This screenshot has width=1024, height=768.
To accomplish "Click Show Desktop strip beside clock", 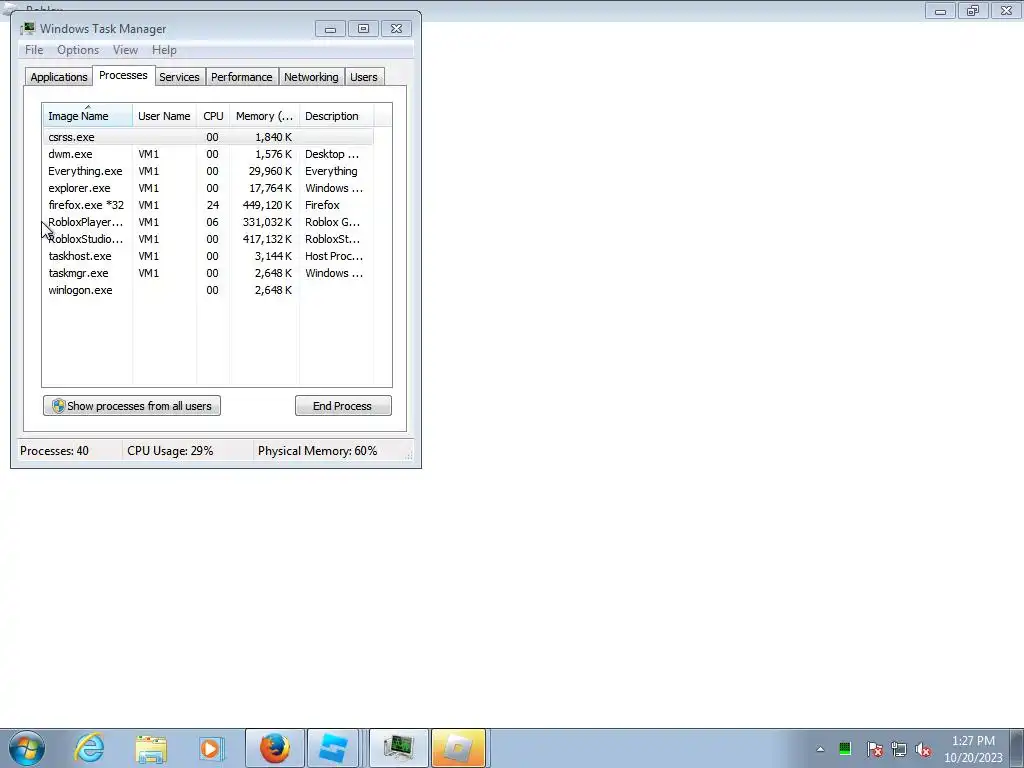I will click(x=1017, y=748).
